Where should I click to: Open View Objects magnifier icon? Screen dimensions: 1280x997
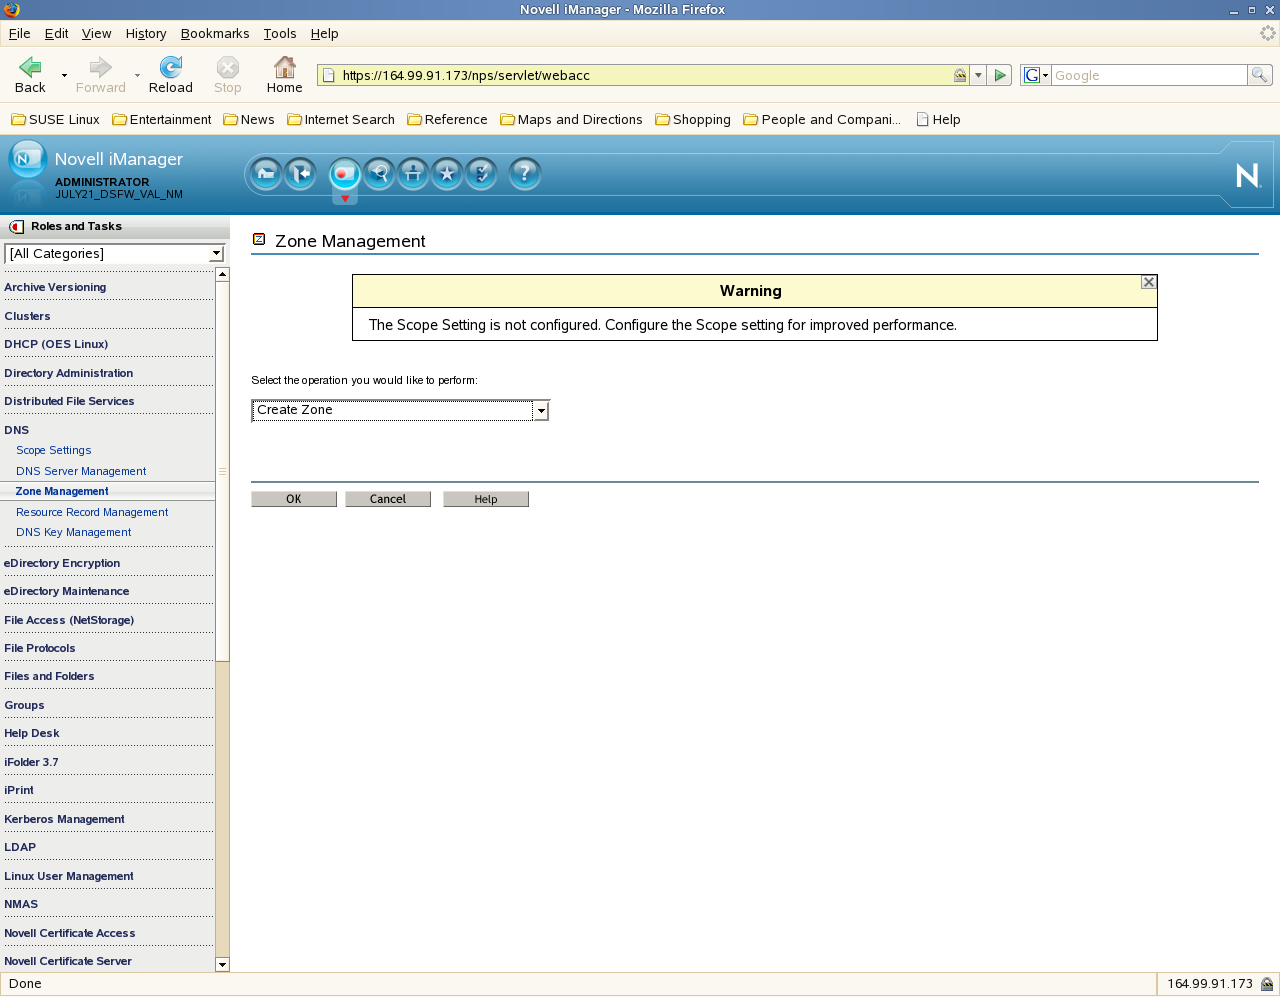[x=379, y=174]
